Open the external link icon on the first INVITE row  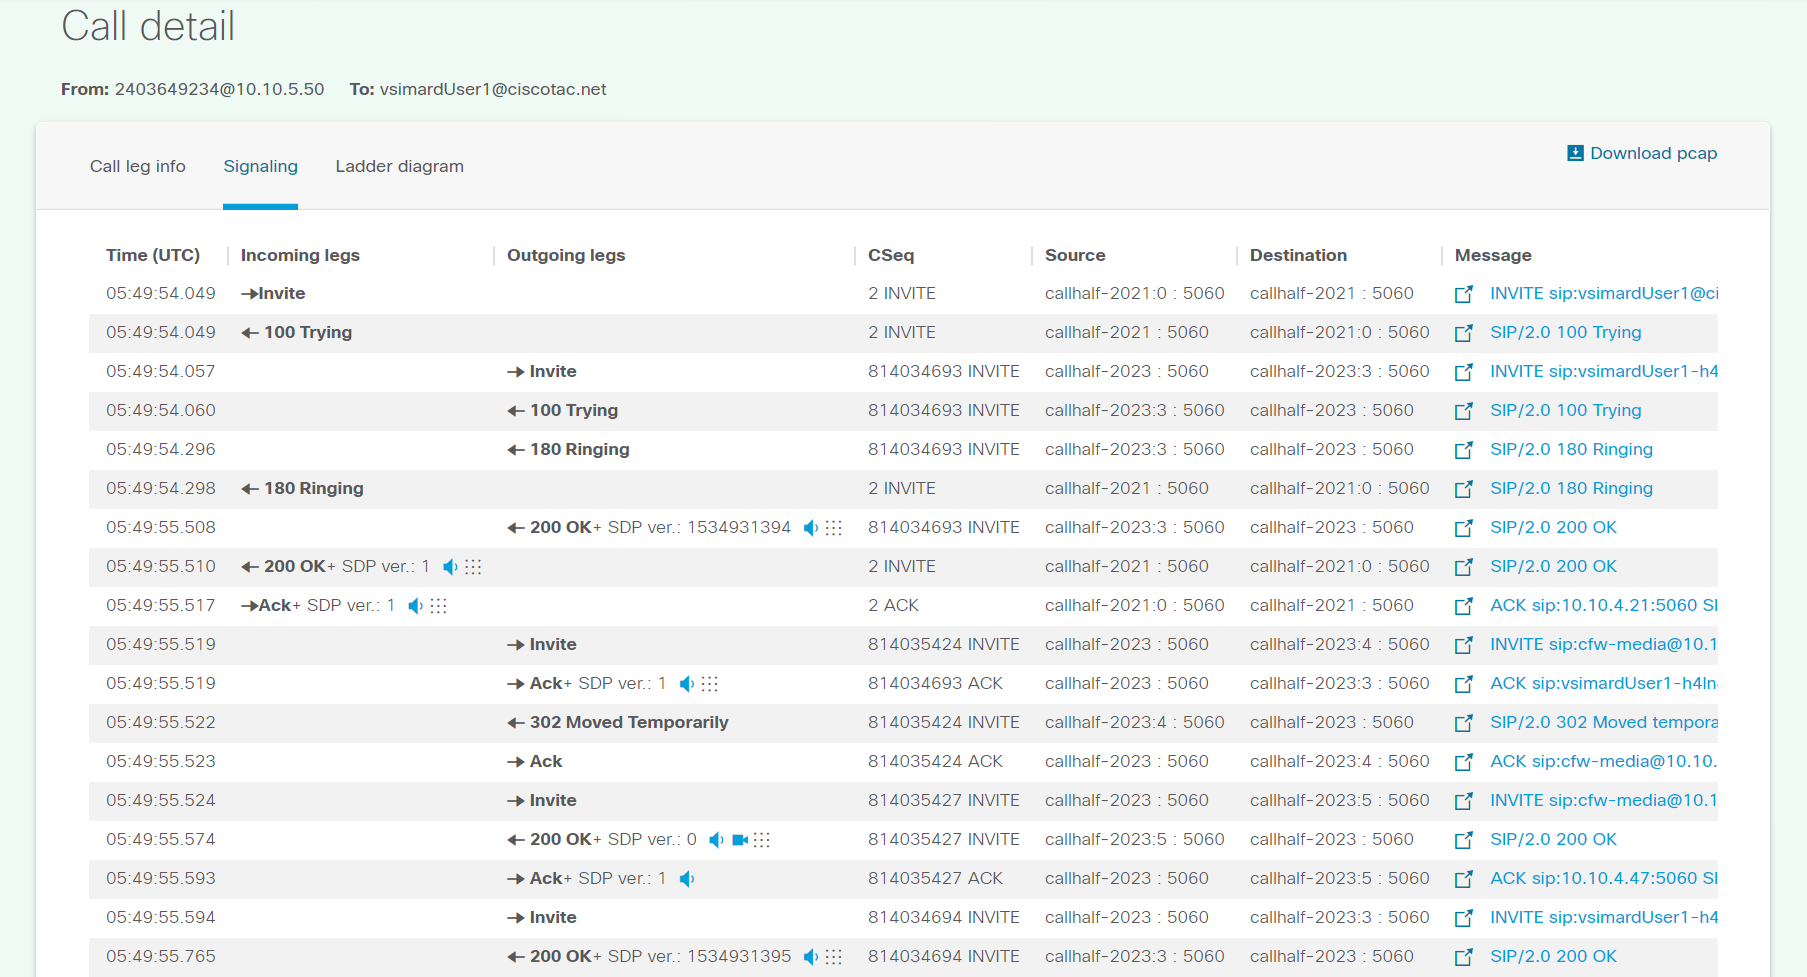tap(1464, 293)
